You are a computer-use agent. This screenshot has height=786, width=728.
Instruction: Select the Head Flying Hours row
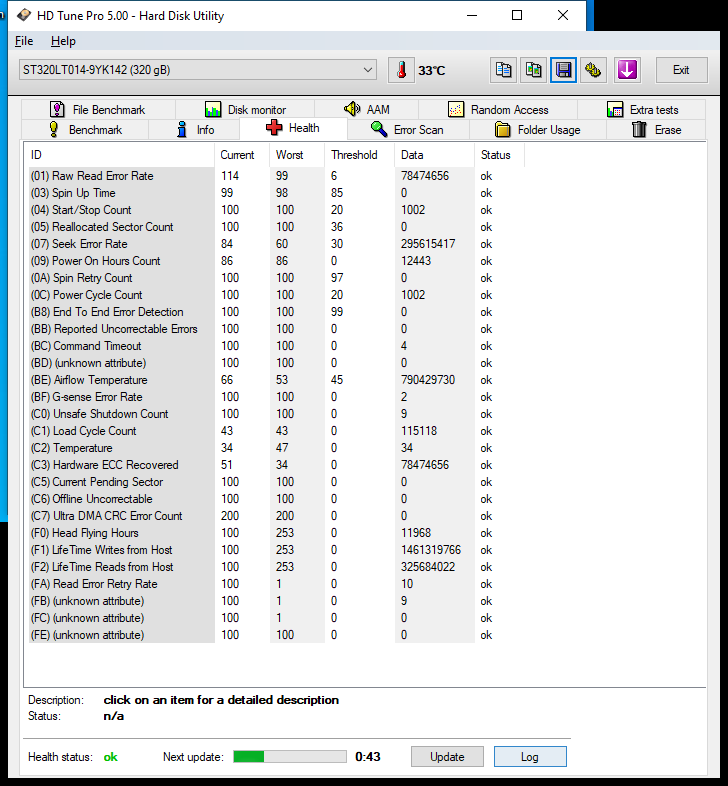277,533
